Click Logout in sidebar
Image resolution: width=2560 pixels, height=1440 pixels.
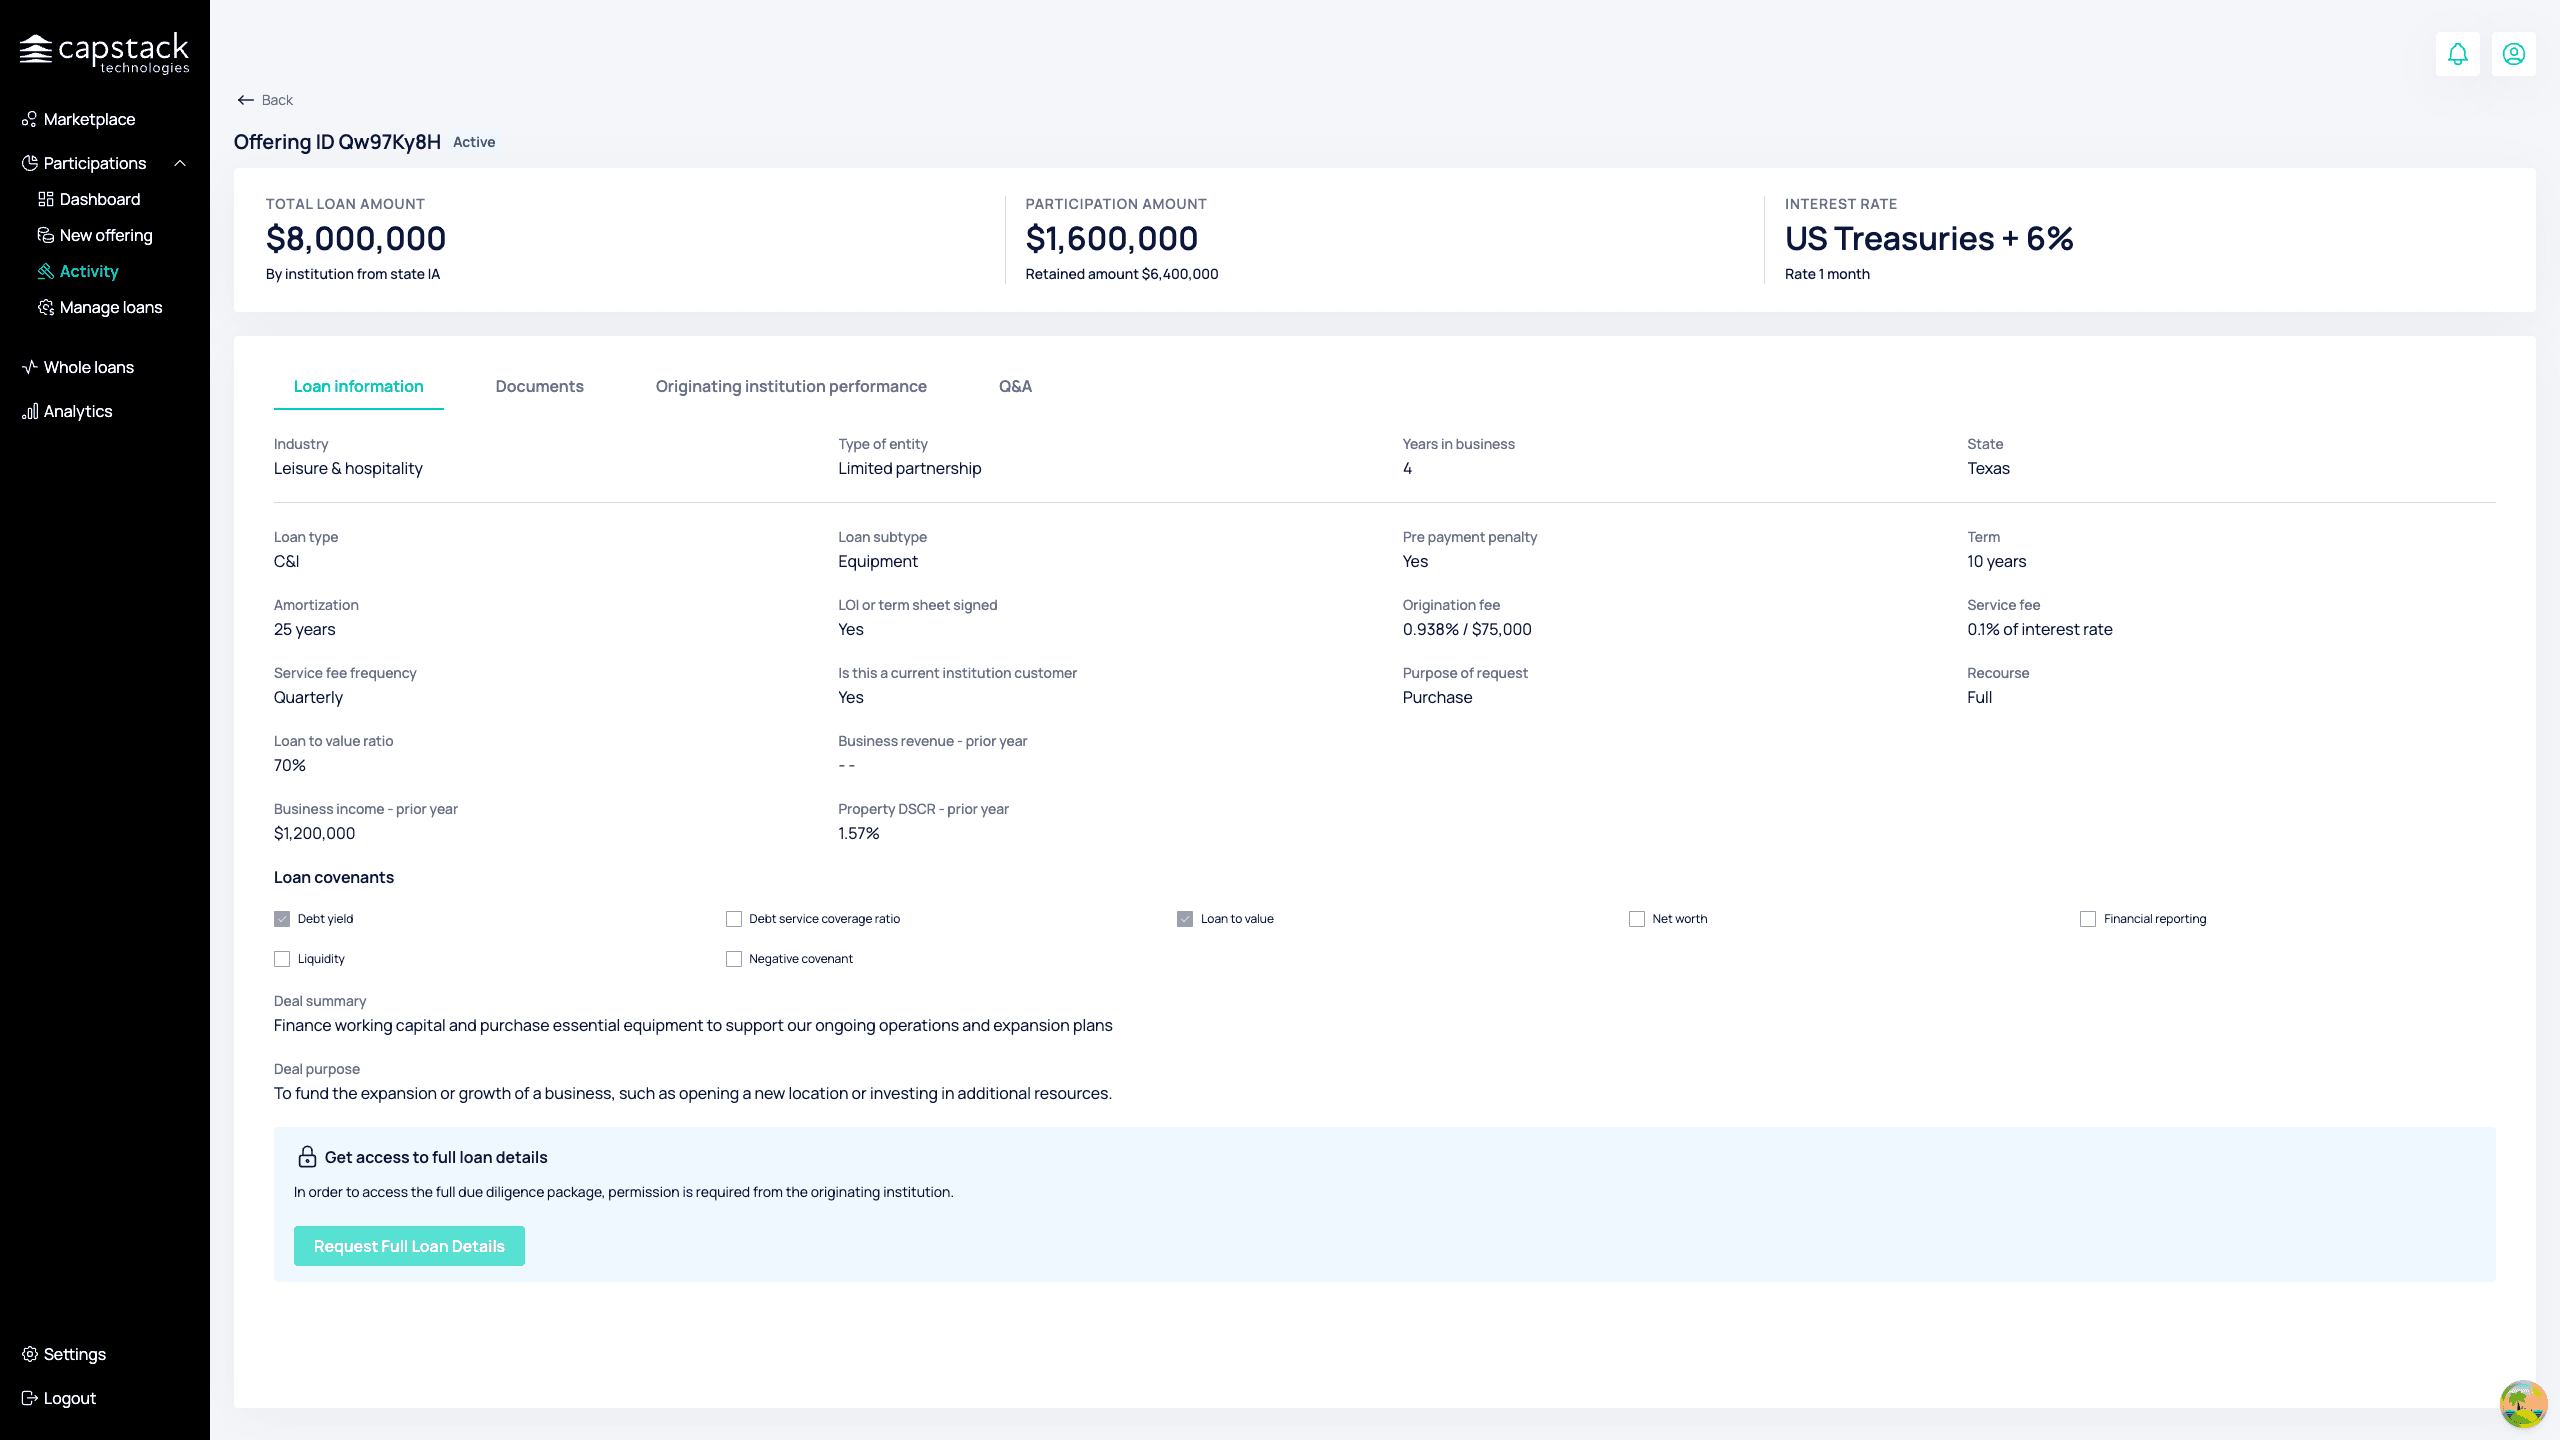coord(70,1398)
